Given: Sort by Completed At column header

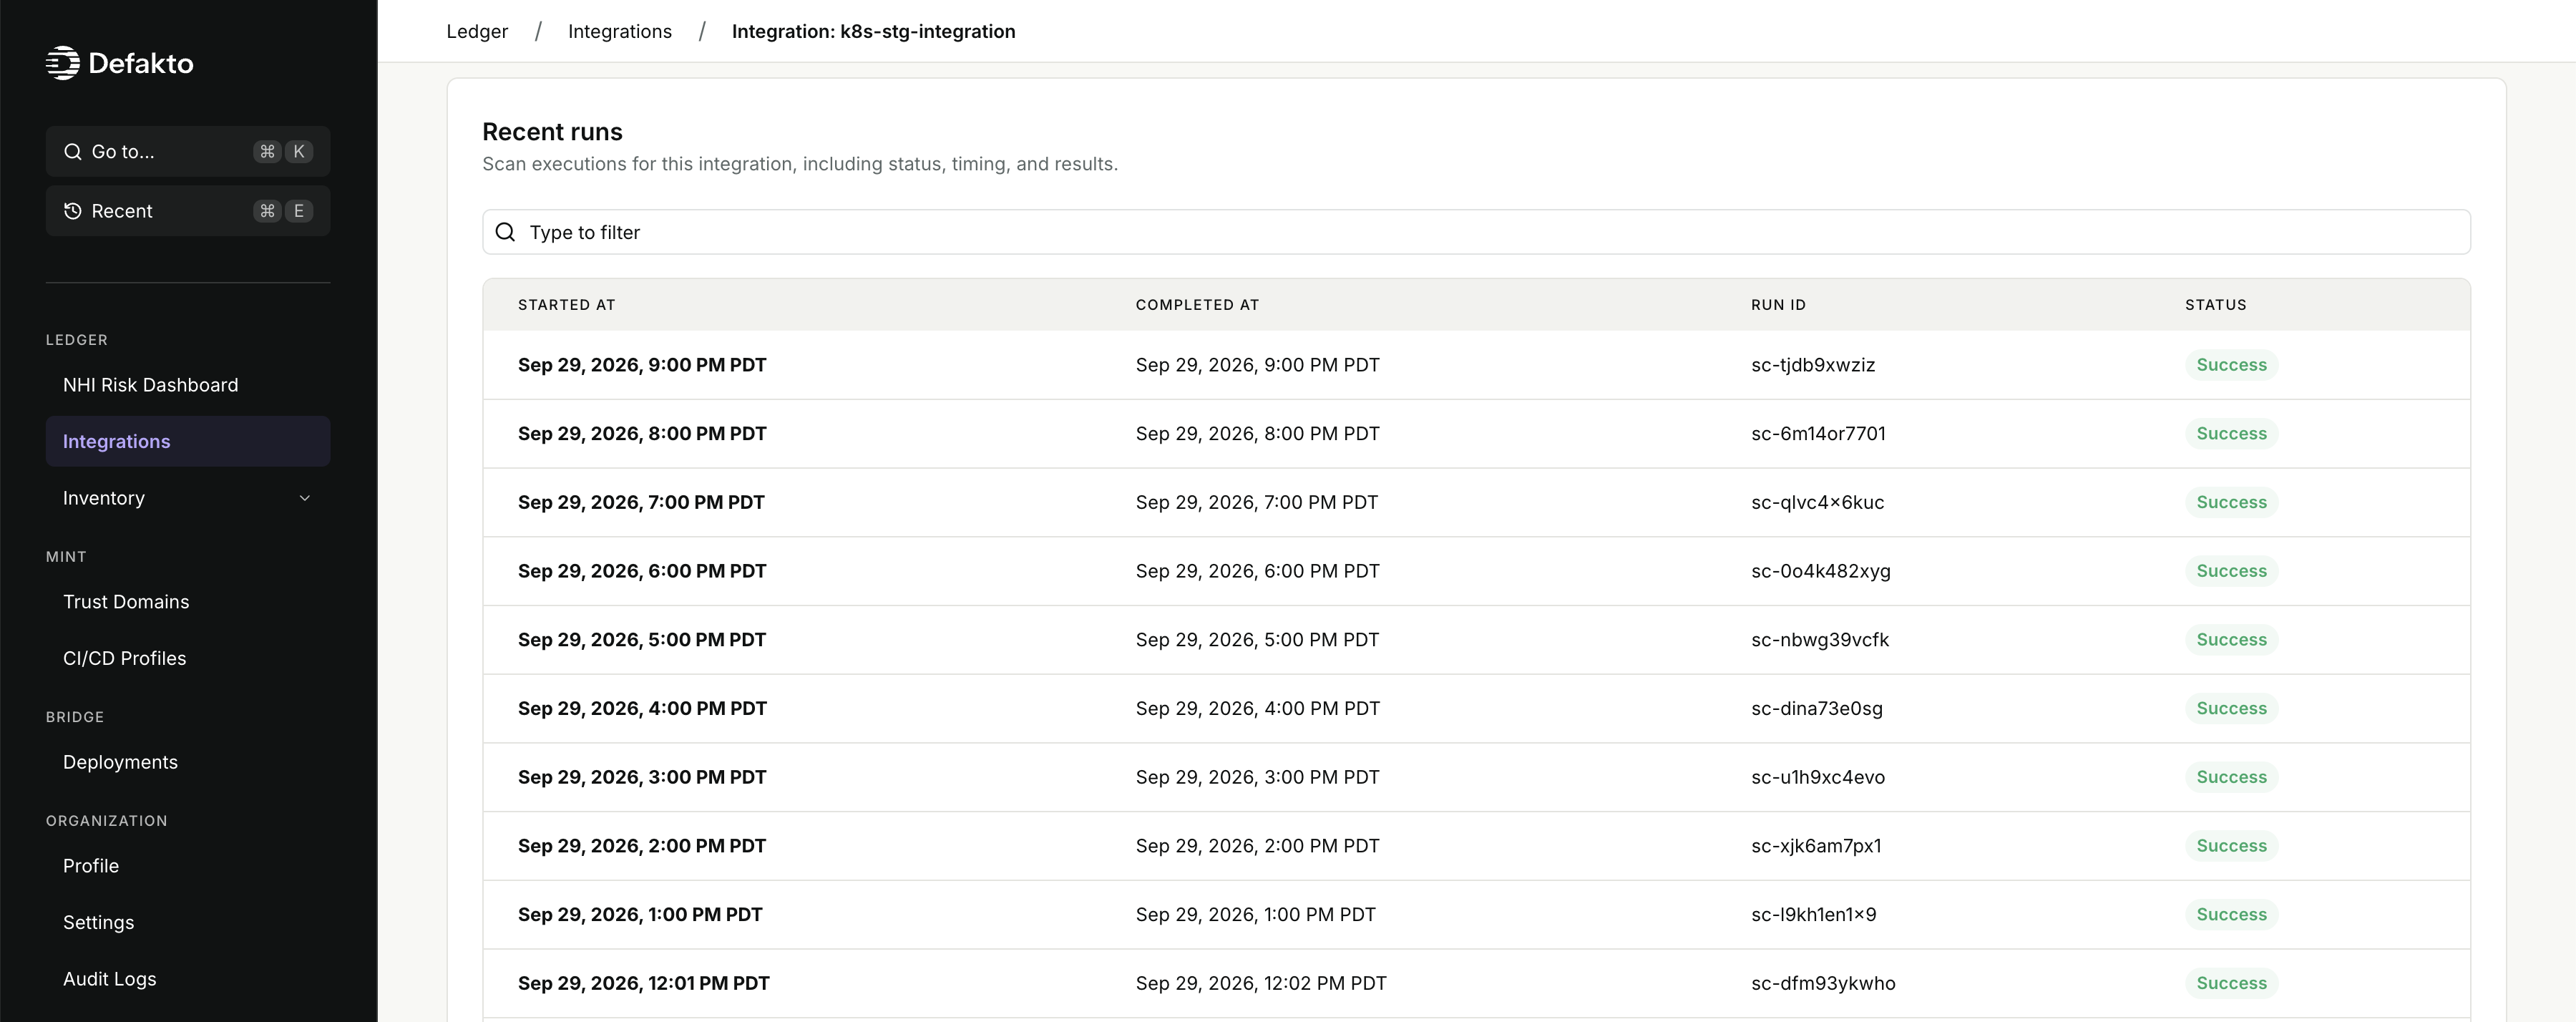Looking at the screenshot, I should [1197, 305].
